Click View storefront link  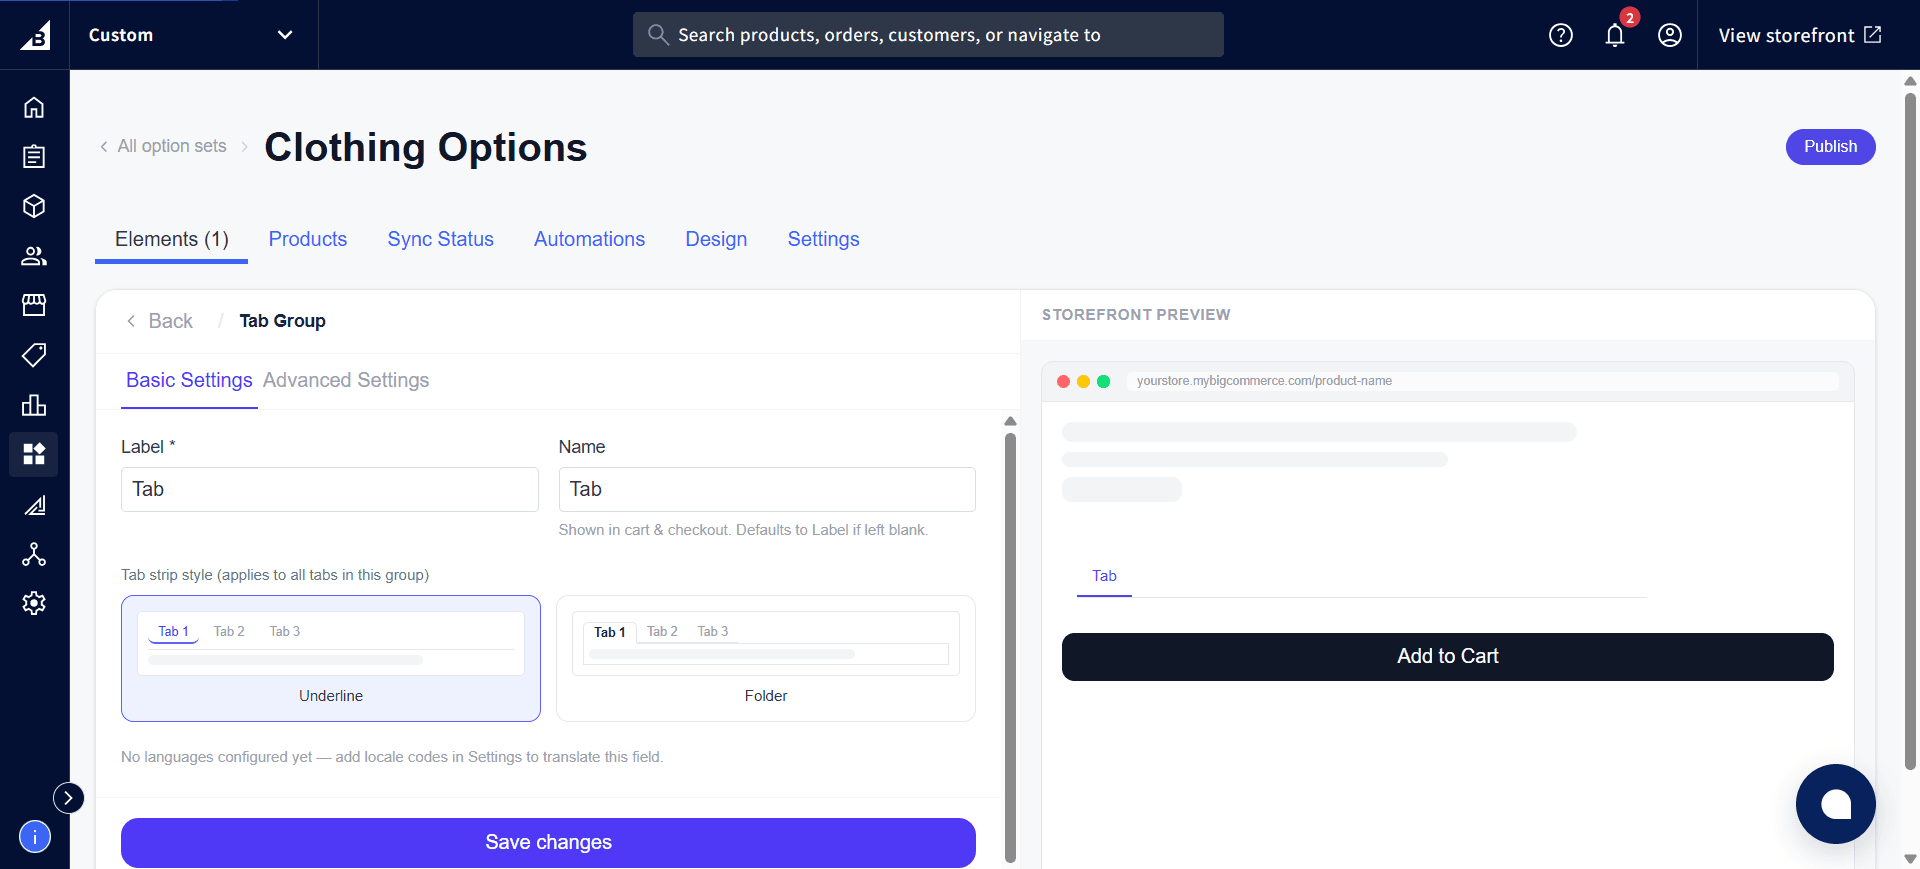[x=1800, y=35]
